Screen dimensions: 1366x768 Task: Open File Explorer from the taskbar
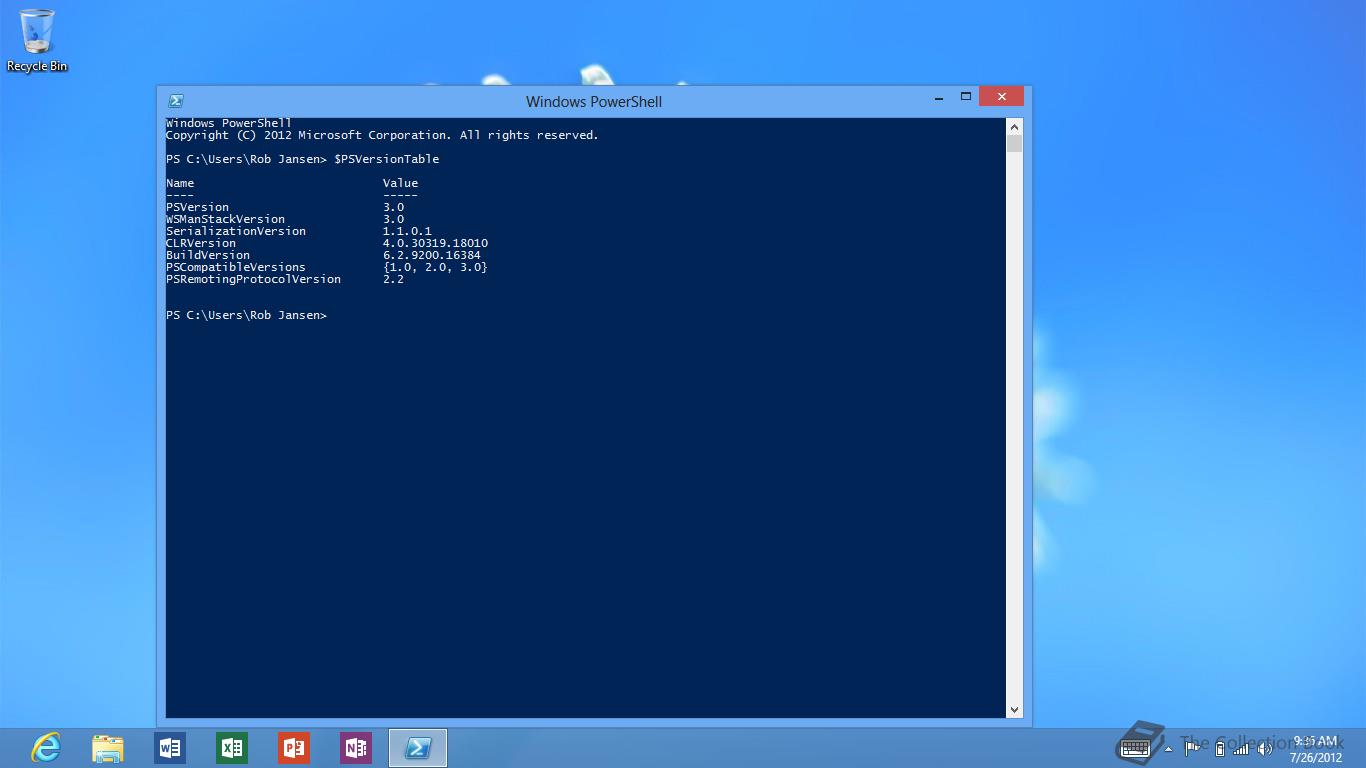click(108, 748)
